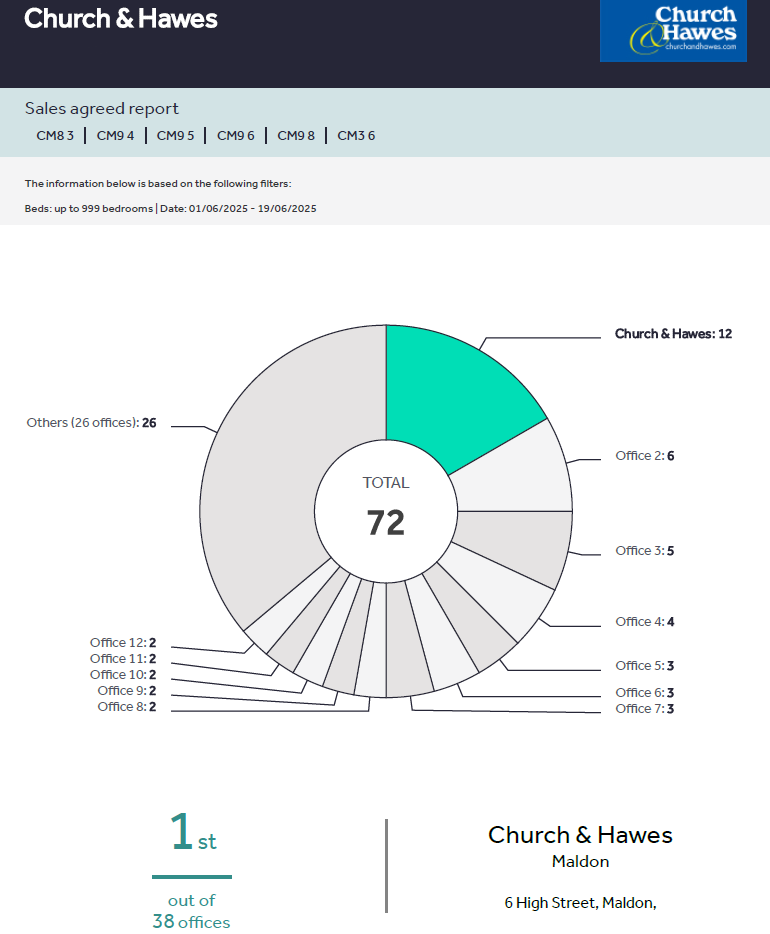Click the Office 2: 6 label
The image size is (770, 934).
[644, 456]
